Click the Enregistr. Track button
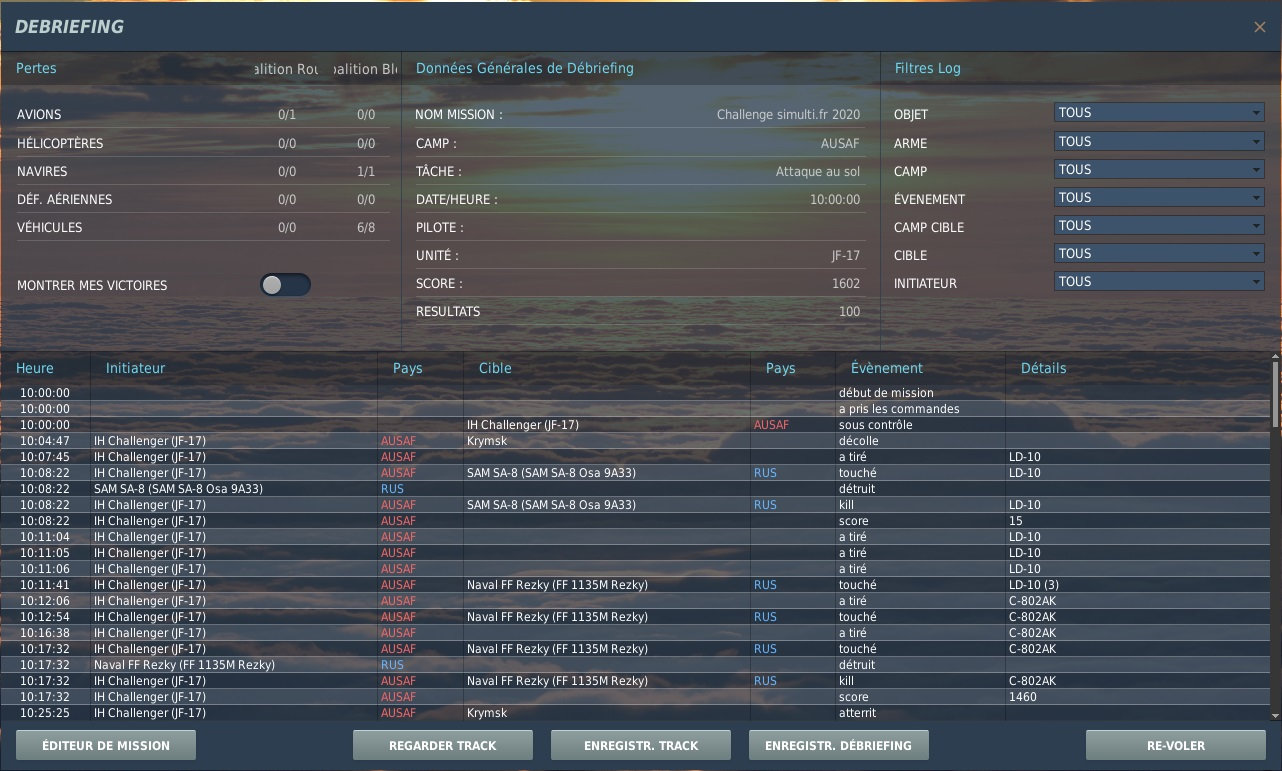The width and height of the screenshot is (1282, 771). pyautogui.click(x=641, y=745)
